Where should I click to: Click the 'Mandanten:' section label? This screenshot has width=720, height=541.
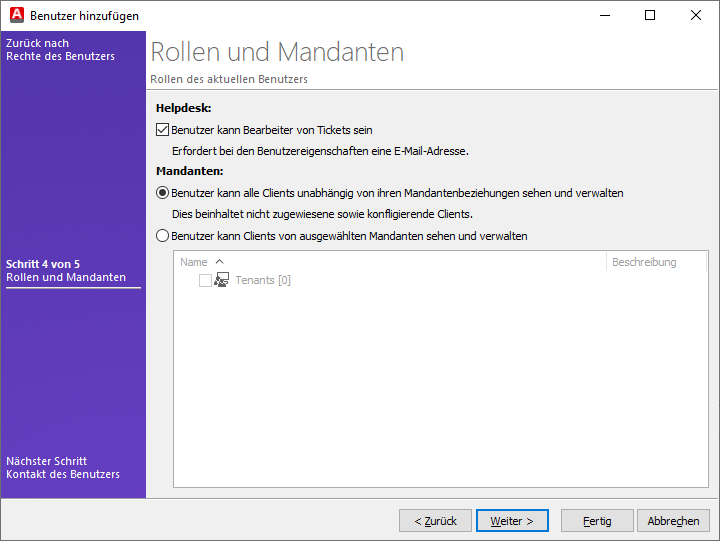[x=190, y=171]
